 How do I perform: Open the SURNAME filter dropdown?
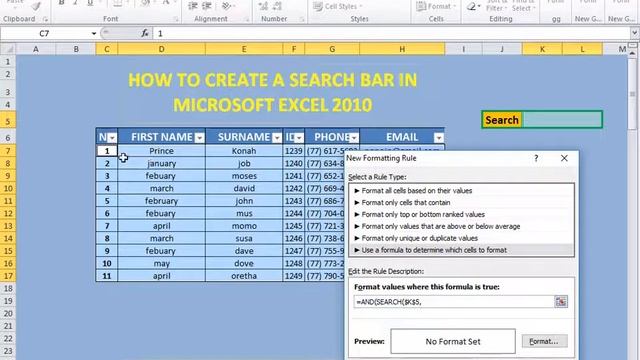(x=277, y=138)
